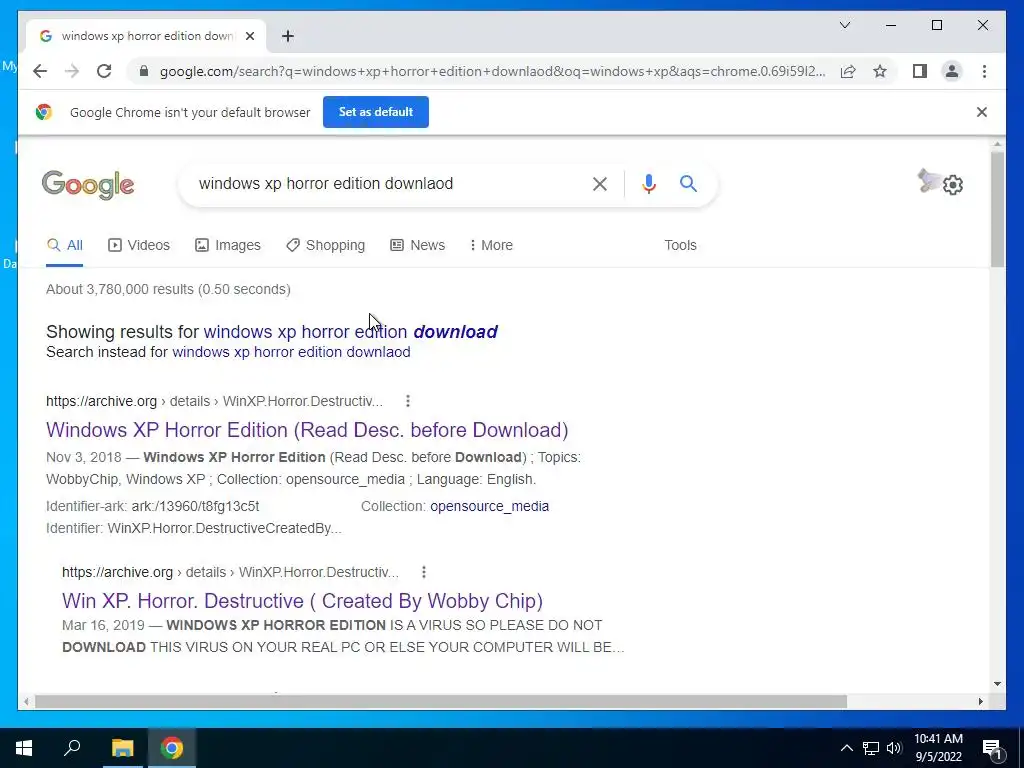
Task: Open a new tab with the plus button
Action: pyautogui.click(x=287, y=36)
